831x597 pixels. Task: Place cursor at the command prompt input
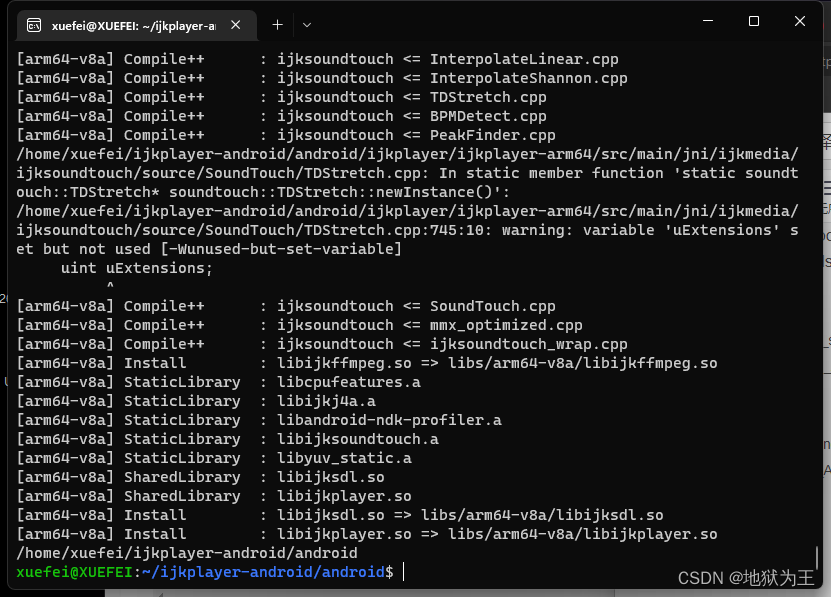click(x=404, y=572)
